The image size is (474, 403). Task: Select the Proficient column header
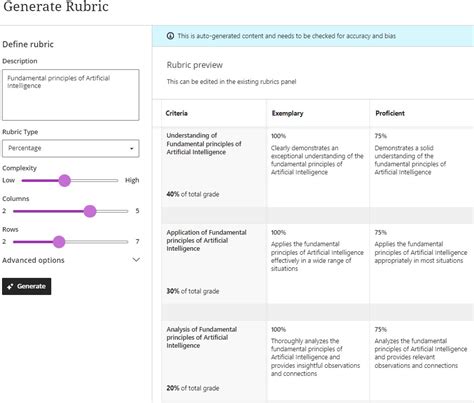coord(390,113)
